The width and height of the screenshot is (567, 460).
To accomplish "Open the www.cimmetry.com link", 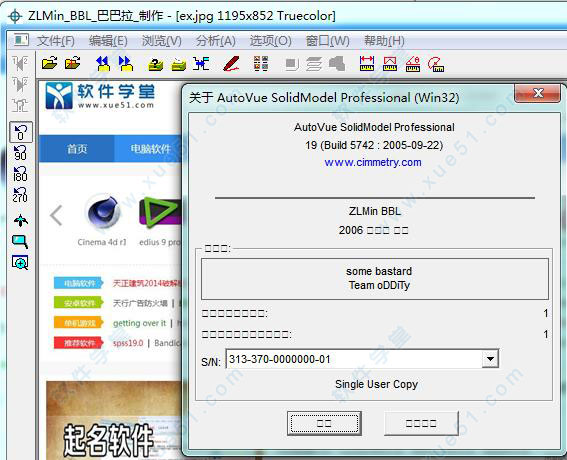I will pos(373,162).
